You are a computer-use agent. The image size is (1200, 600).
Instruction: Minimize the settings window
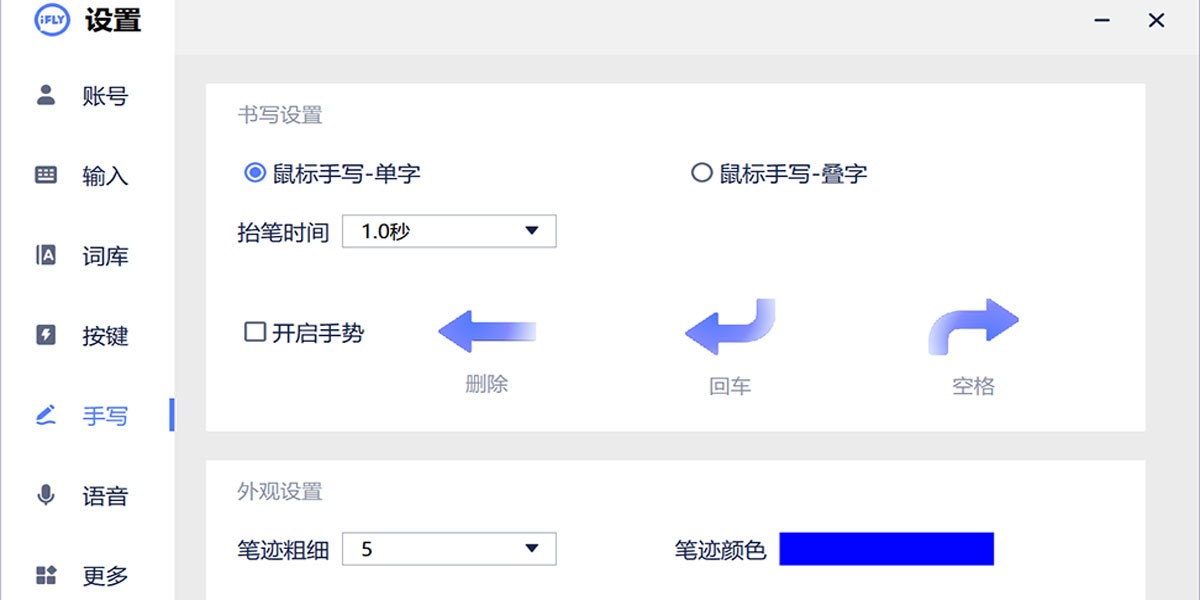pyautogui.click(x=1103, y=20)
